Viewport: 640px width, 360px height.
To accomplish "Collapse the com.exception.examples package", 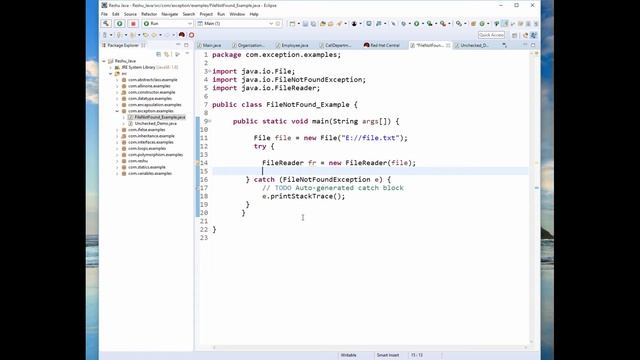I will pos(117,111).
